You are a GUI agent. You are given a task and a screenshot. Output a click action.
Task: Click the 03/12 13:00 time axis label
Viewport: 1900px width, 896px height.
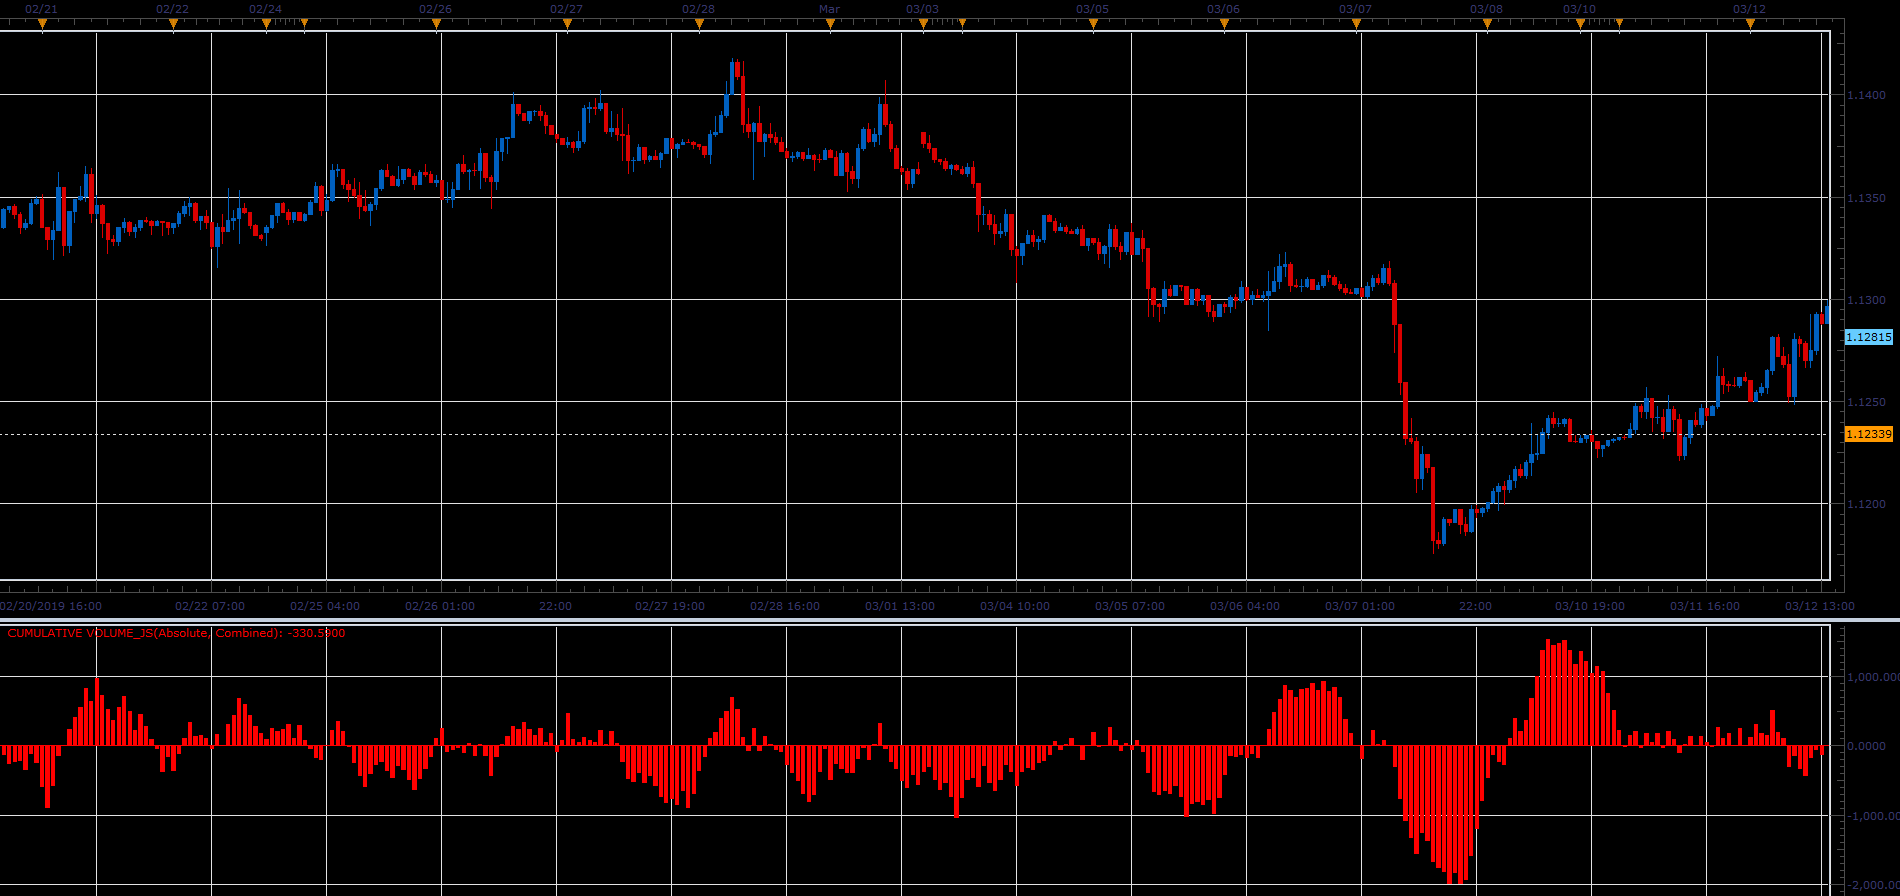[x=1820, y=606]
